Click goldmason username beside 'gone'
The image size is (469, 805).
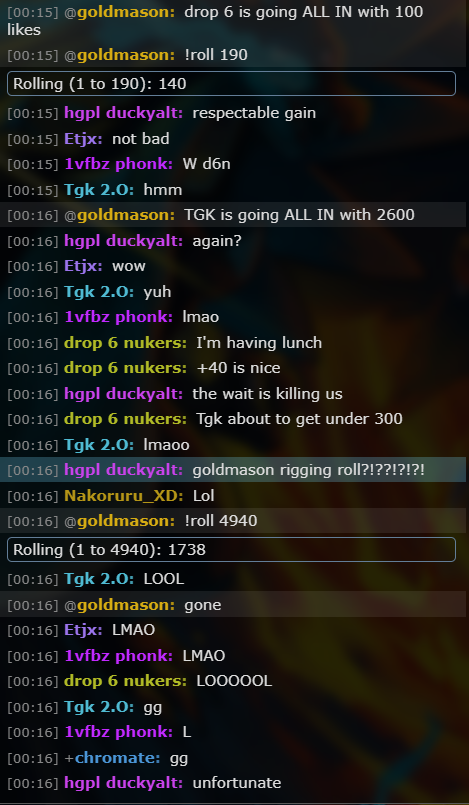[x=126, y=605]
